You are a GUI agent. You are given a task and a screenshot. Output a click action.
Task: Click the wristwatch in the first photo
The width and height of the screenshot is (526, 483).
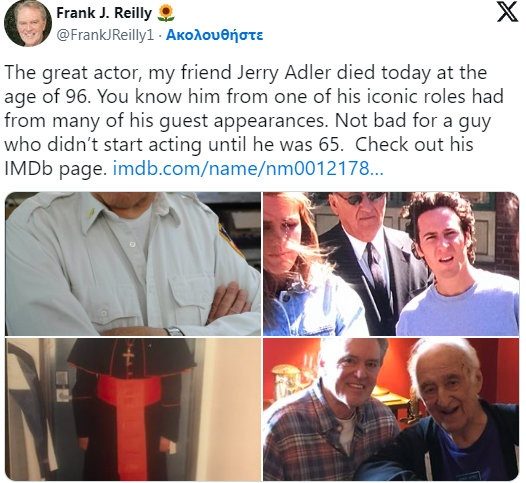click(174, 331)
